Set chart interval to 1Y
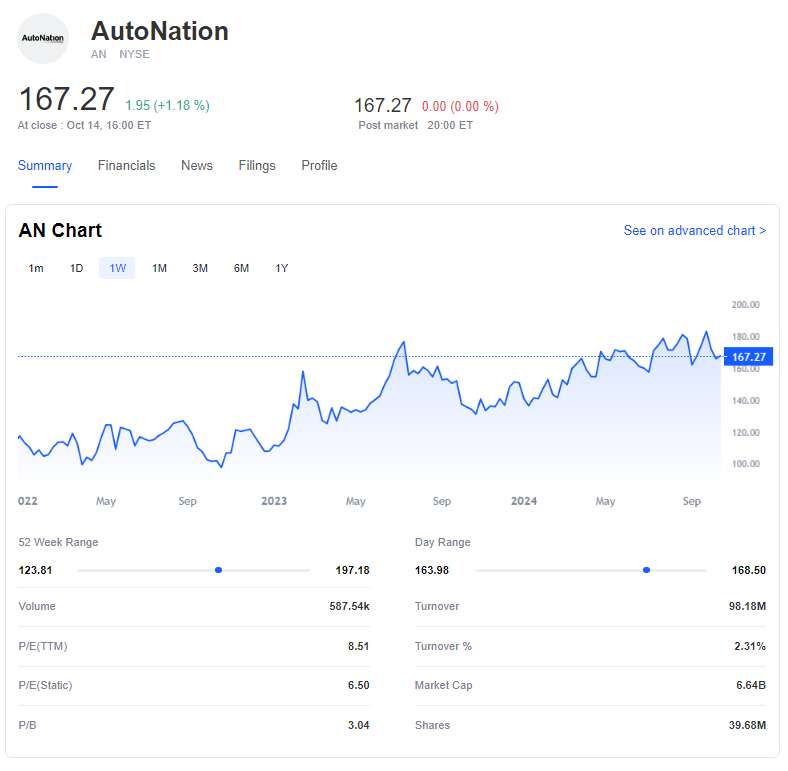The height and width of the screenshot is (771, 788). coord(282,268)
